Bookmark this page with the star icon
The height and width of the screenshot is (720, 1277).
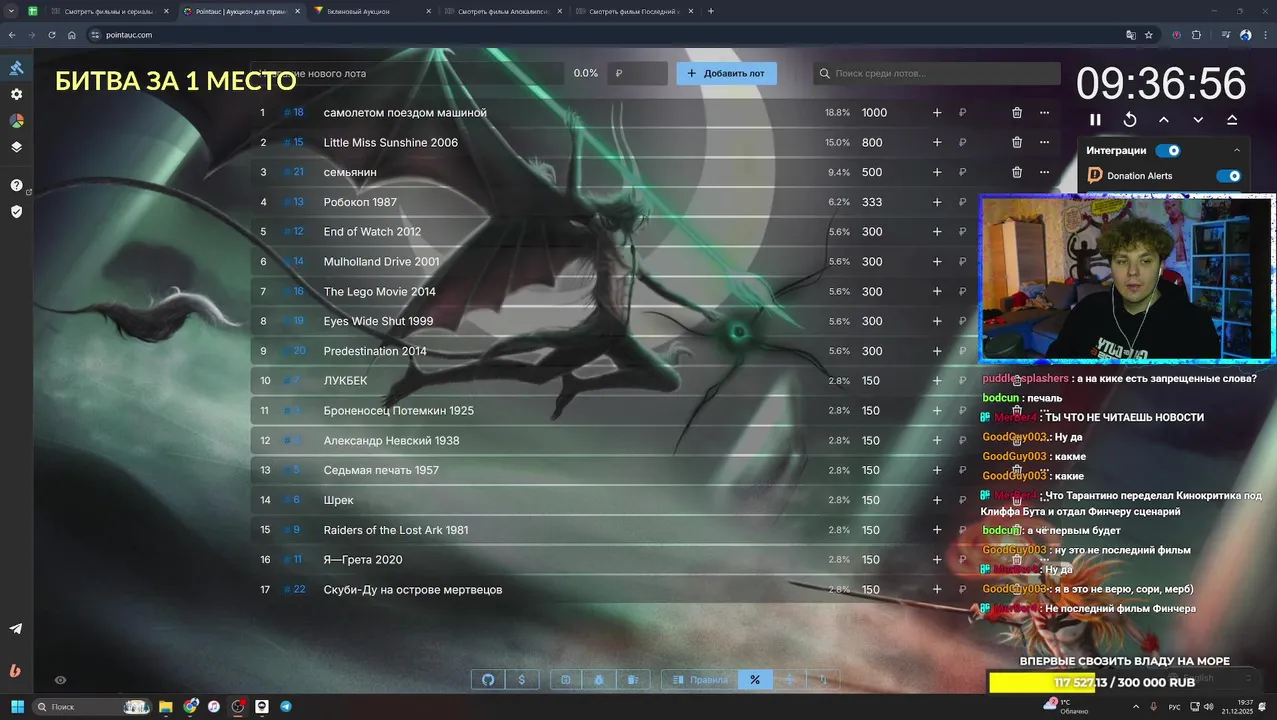[x=1149, y=35]
